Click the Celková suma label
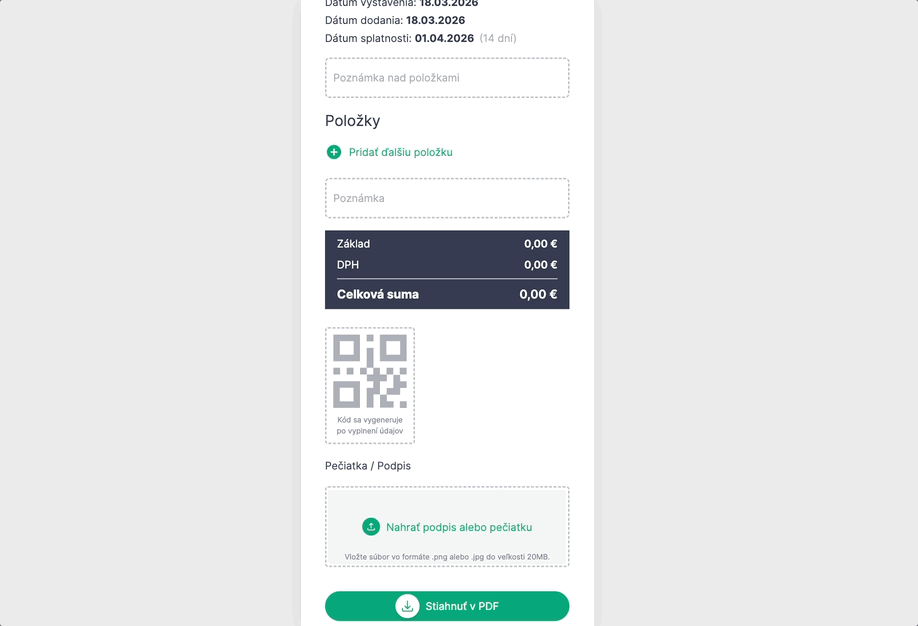The image size is (918, 626). coord(378,294)
